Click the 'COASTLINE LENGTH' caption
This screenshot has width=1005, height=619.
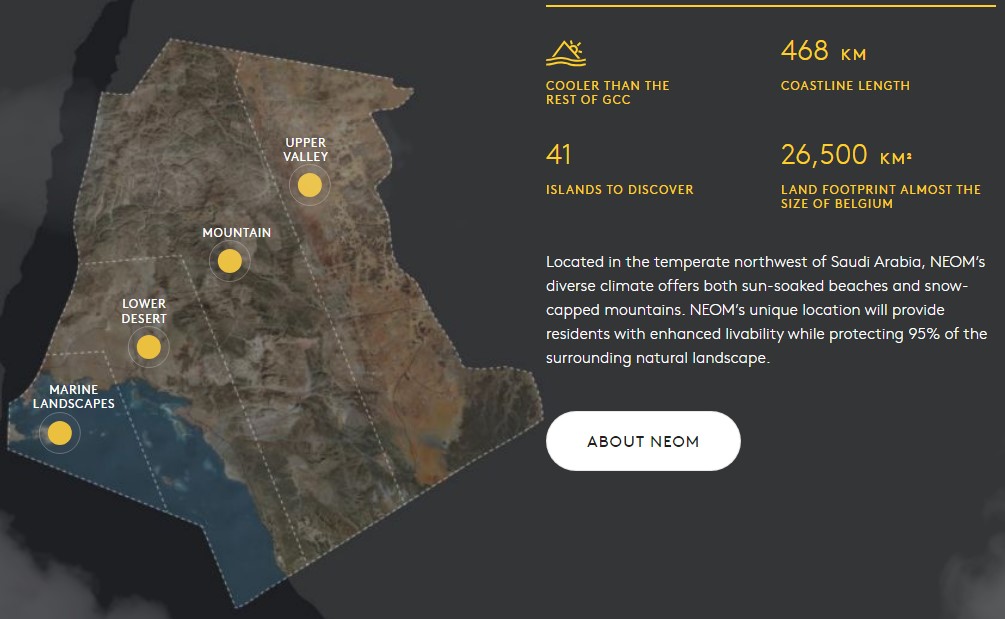[x=845, y=86]
